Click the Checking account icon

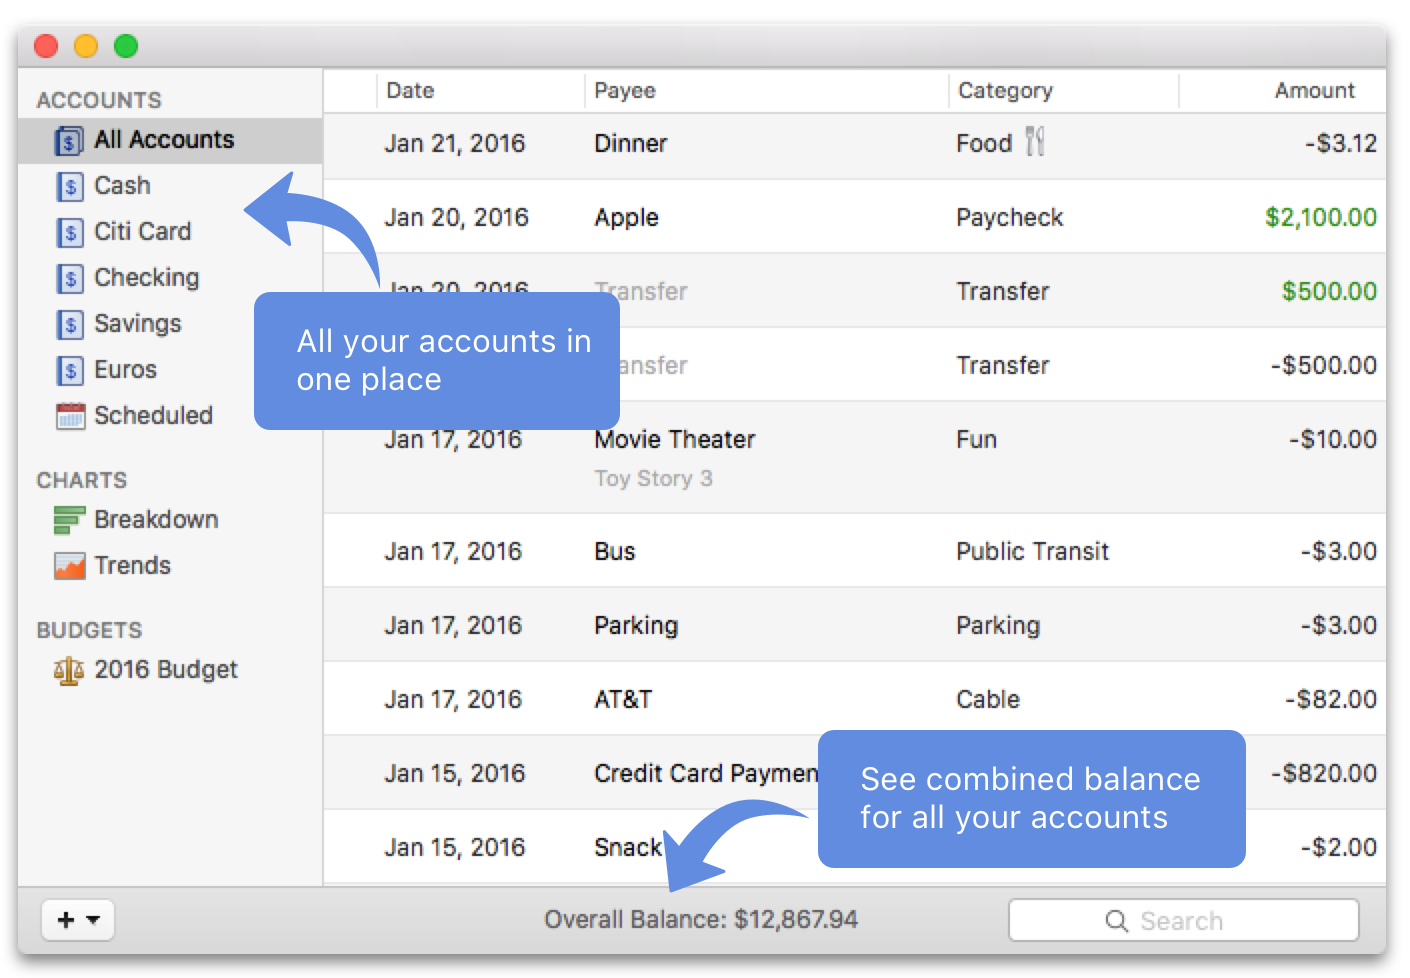pyautogui.click(x=69, y=279)
